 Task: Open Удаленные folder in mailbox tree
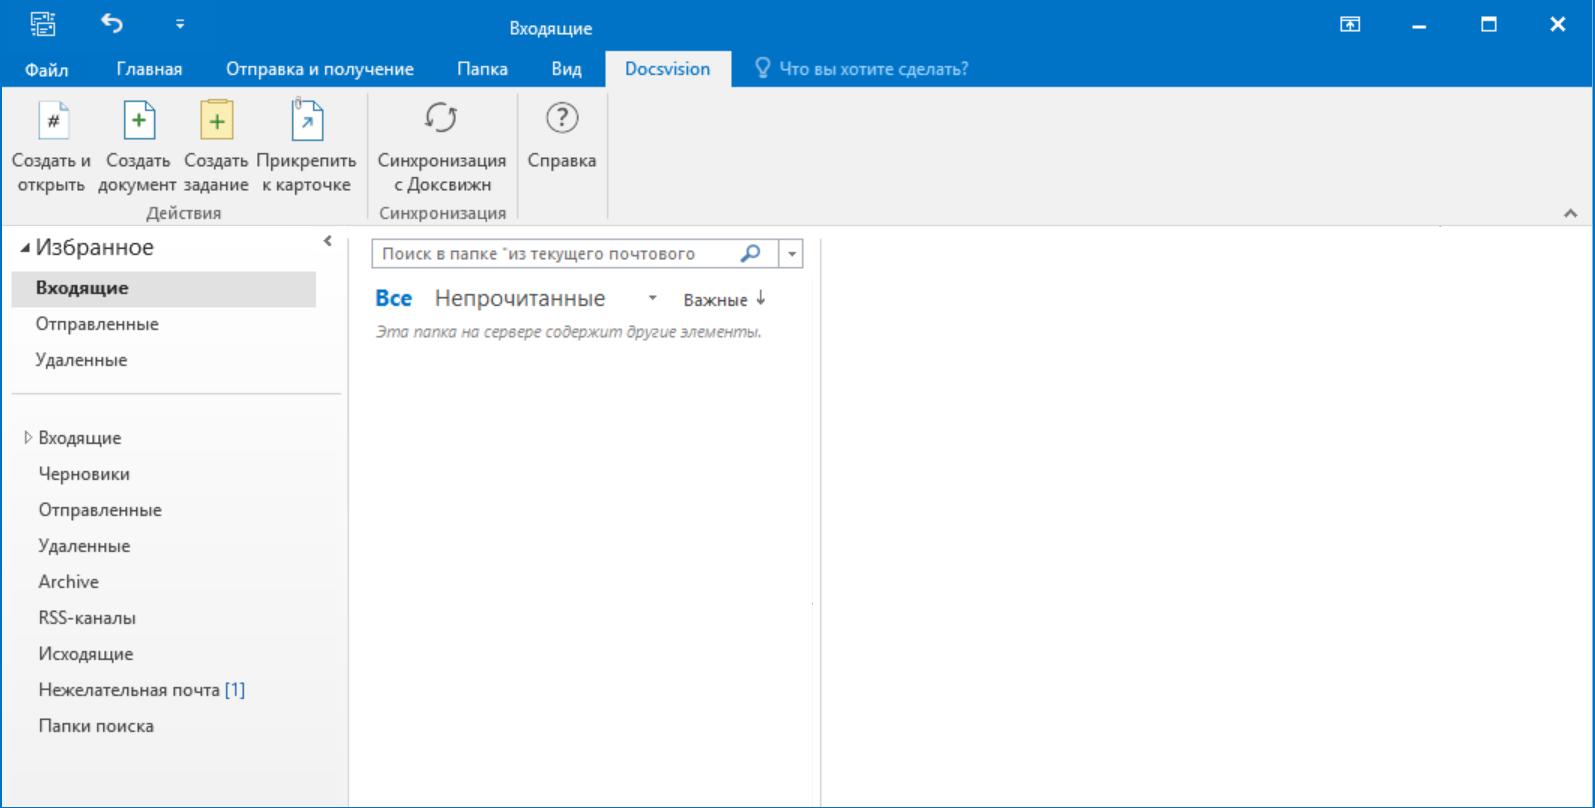84,546
